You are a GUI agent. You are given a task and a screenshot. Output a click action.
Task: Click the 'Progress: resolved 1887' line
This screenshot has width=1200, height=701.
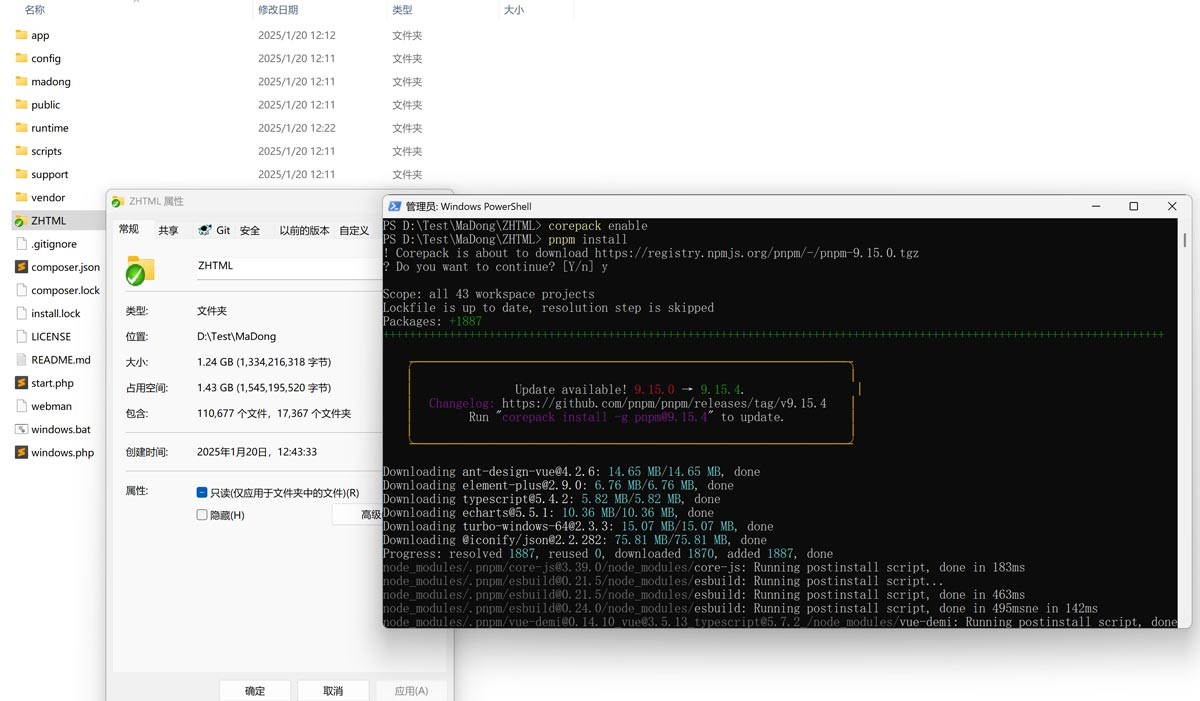click(607, 553)
